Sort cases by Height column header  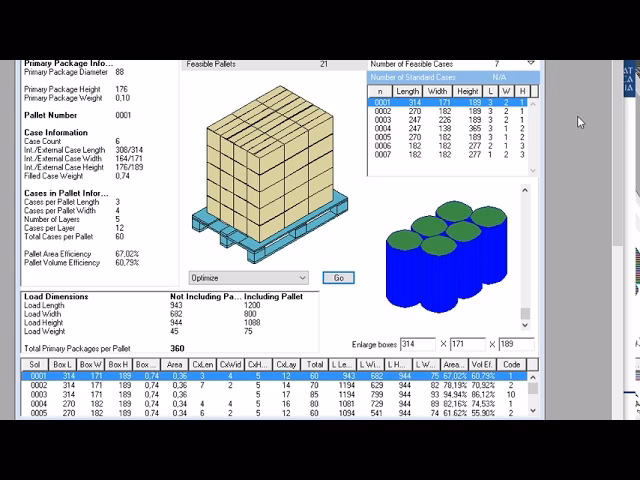point(465,91)
